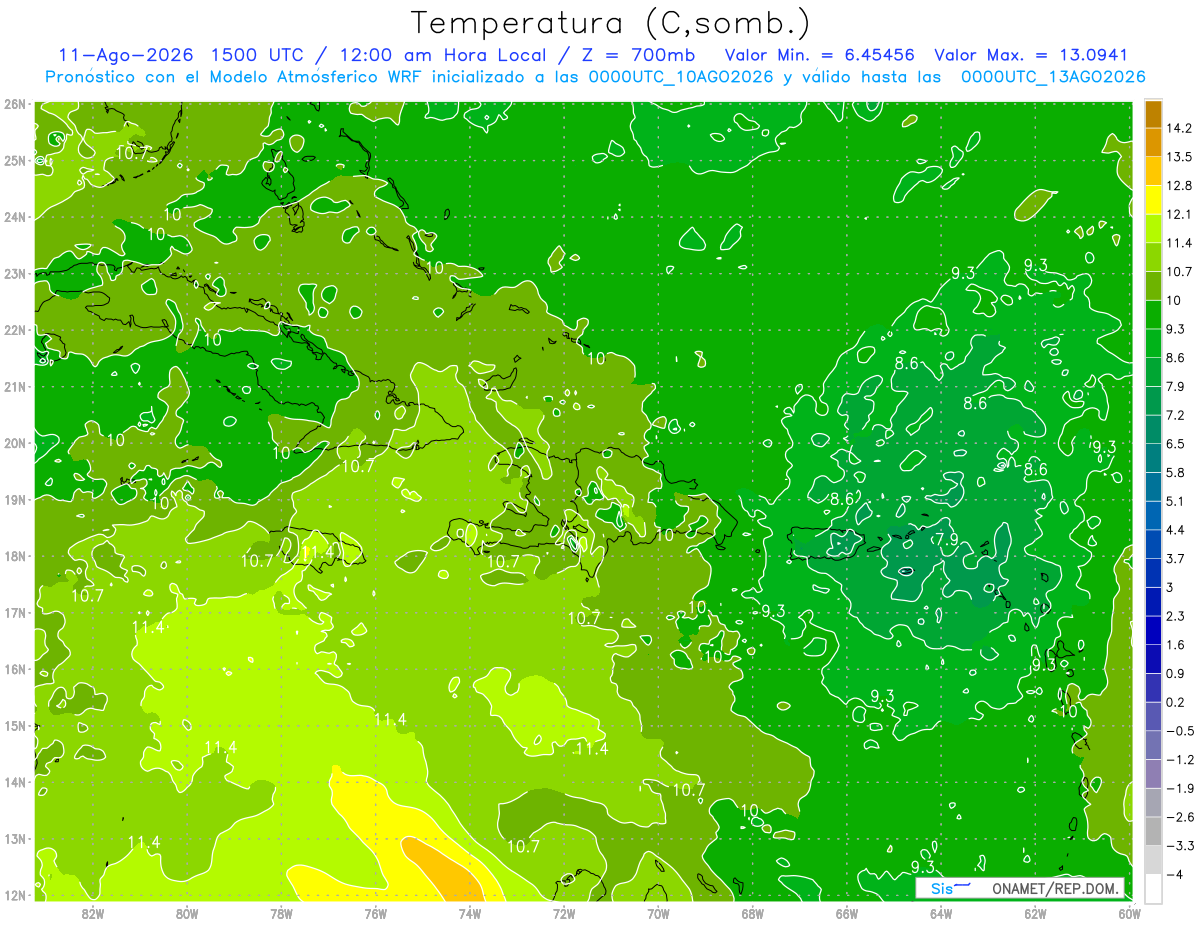Click the '-0.5' colorbar label

[x=1181, y=731]
